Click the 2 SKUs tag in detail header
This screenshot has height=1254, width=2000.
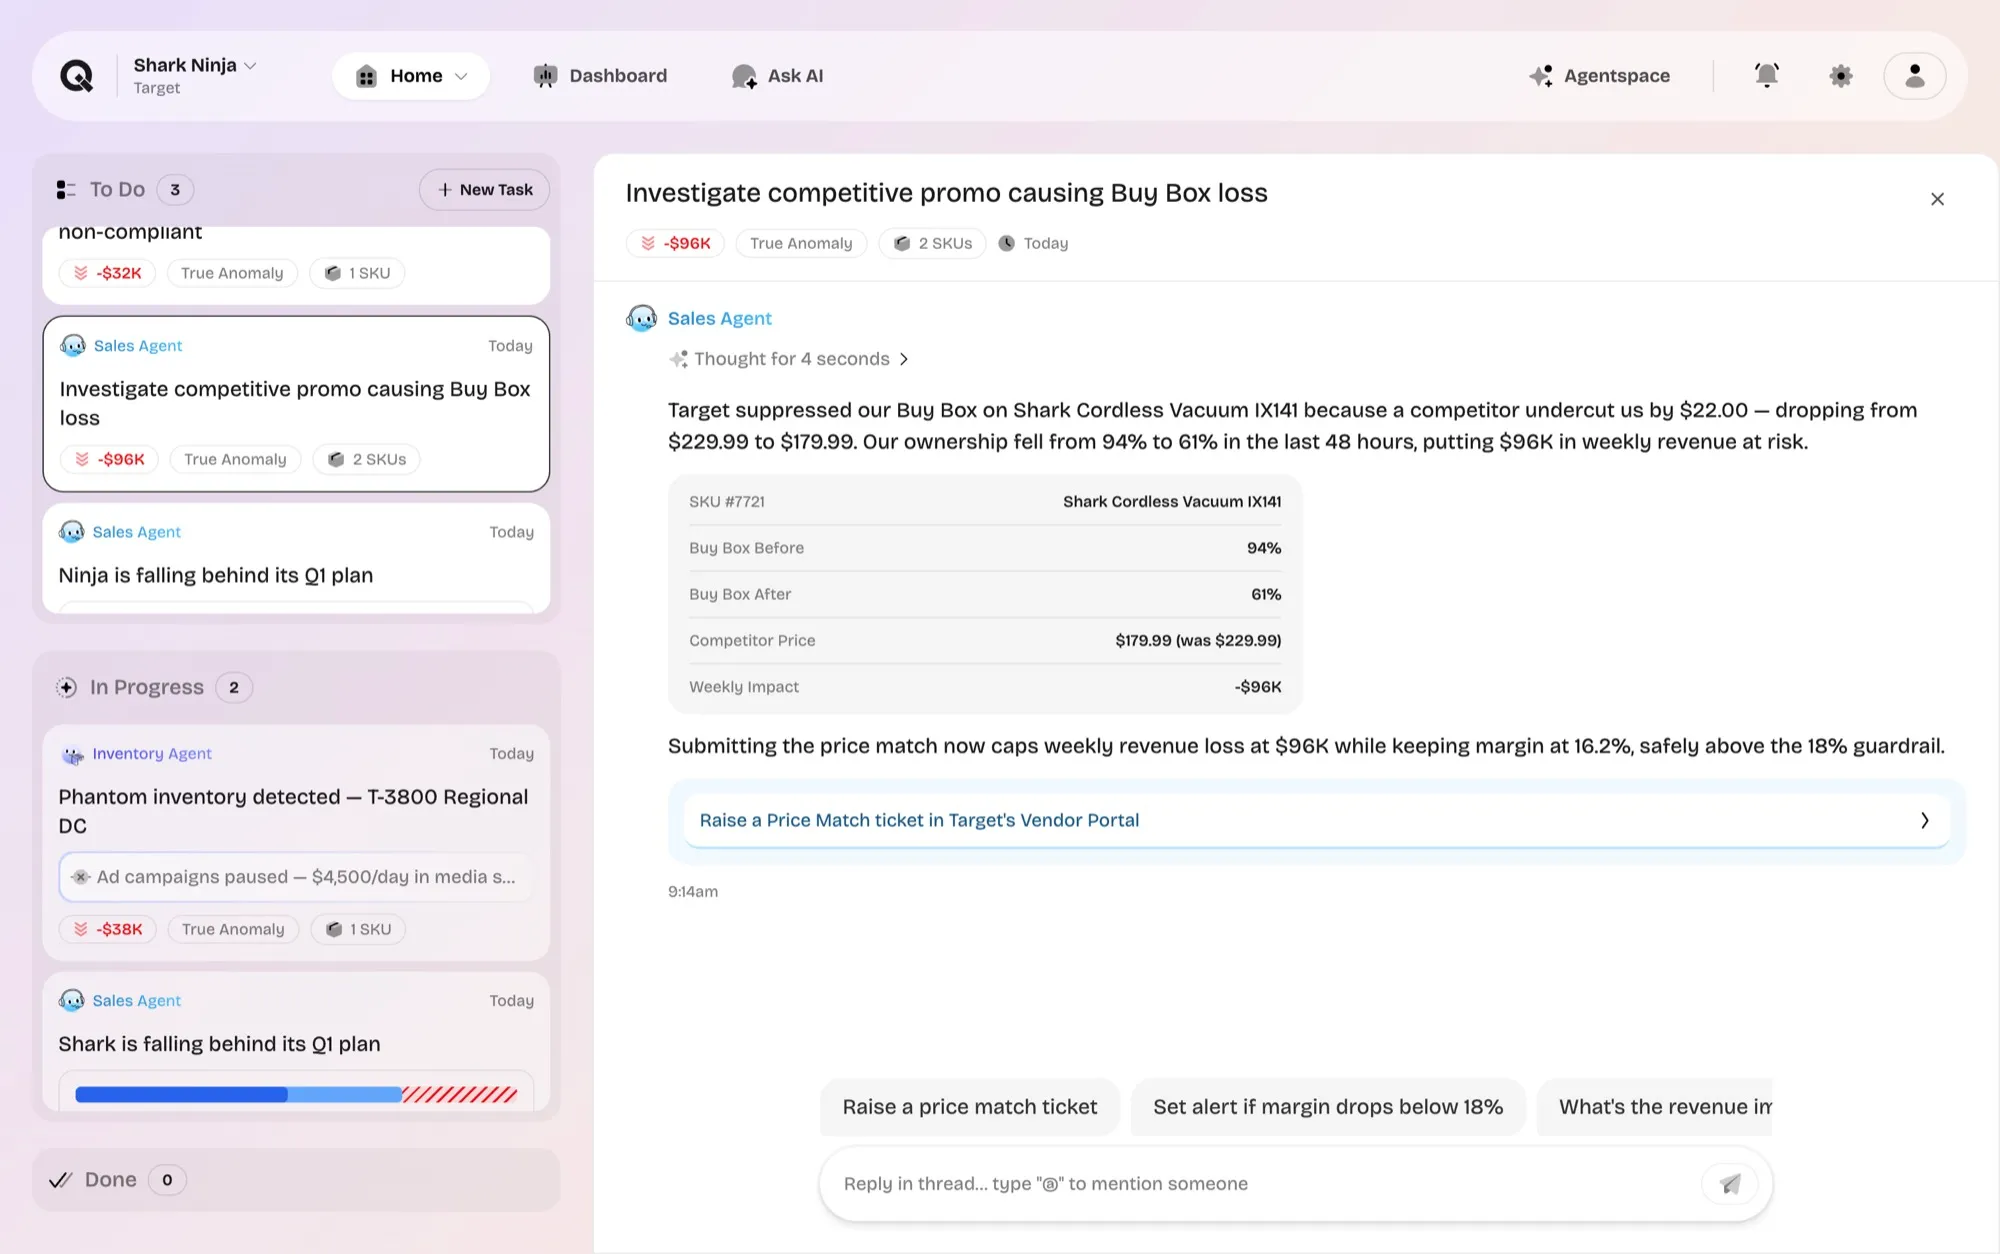932,243
